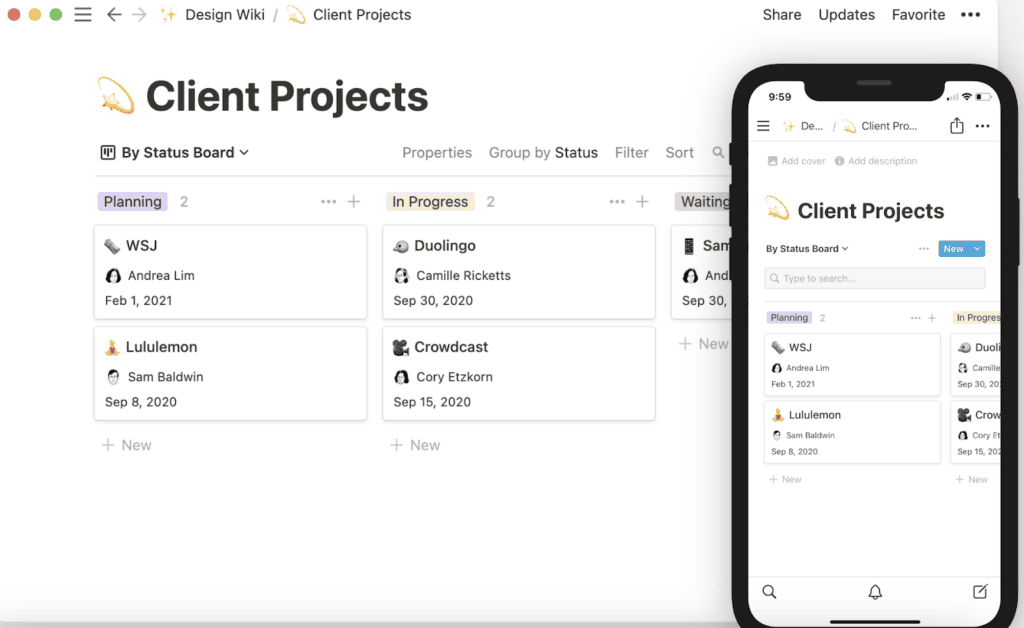Open desktop In Progress column options ellipsis
The image size is (1024, 628).
[x=617, y=202]
